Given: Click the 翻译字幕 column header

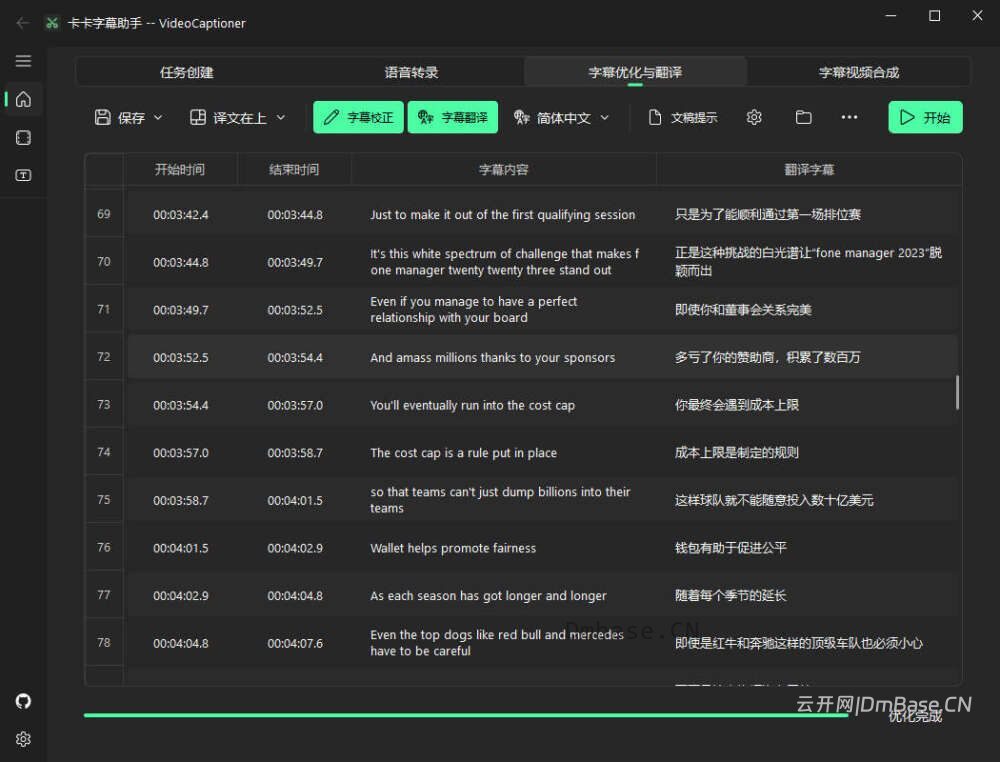Looking at the screenshot, I should [809, 170].
